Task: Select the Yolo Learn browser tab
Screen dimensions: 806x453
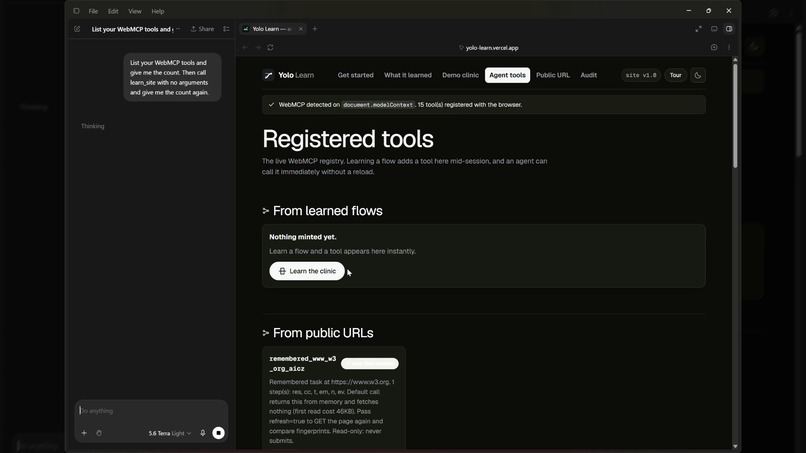Action: point(272,29)
